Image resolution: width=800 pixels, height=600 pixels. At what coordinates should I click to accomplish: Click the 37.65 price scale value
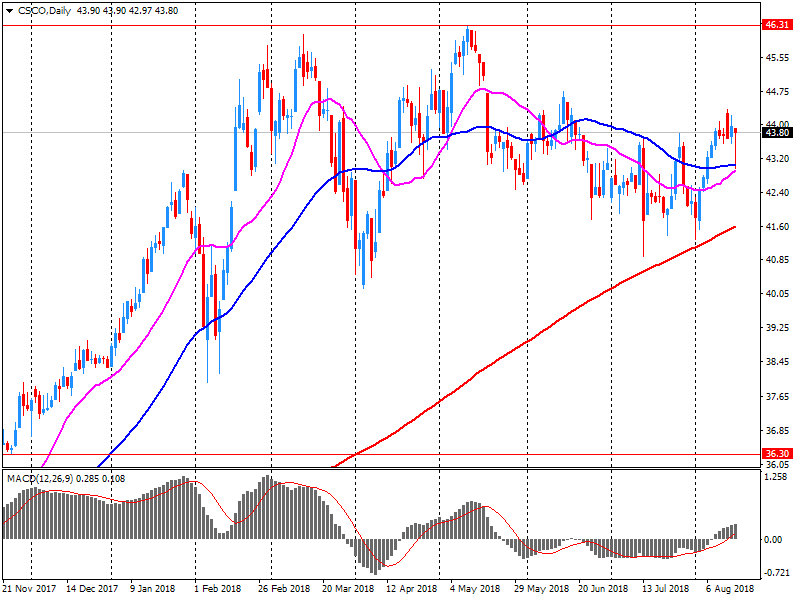click(x=777, y=396)
